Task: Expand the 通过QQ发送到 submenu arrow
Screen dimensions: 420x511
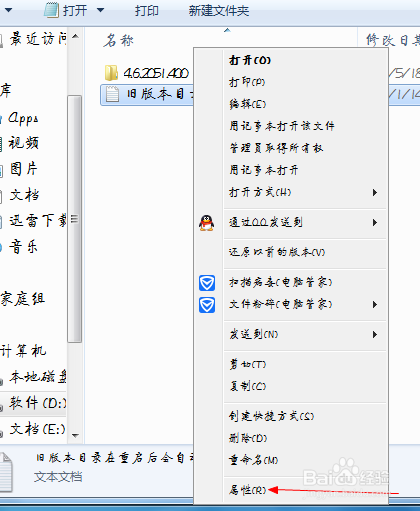Action: pos(375,223)
